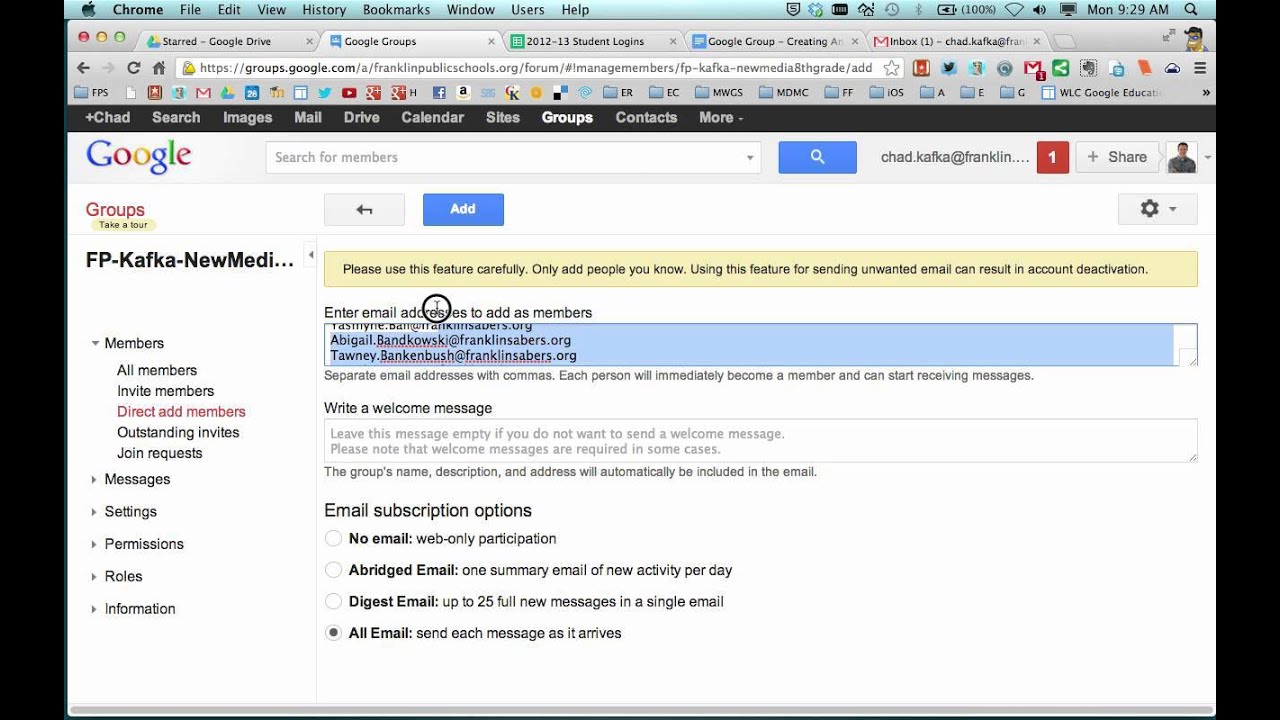Select the Digest Email option
Image resolution: width=1280 pixels, height=720 pixels.
[x=333, y=601]
